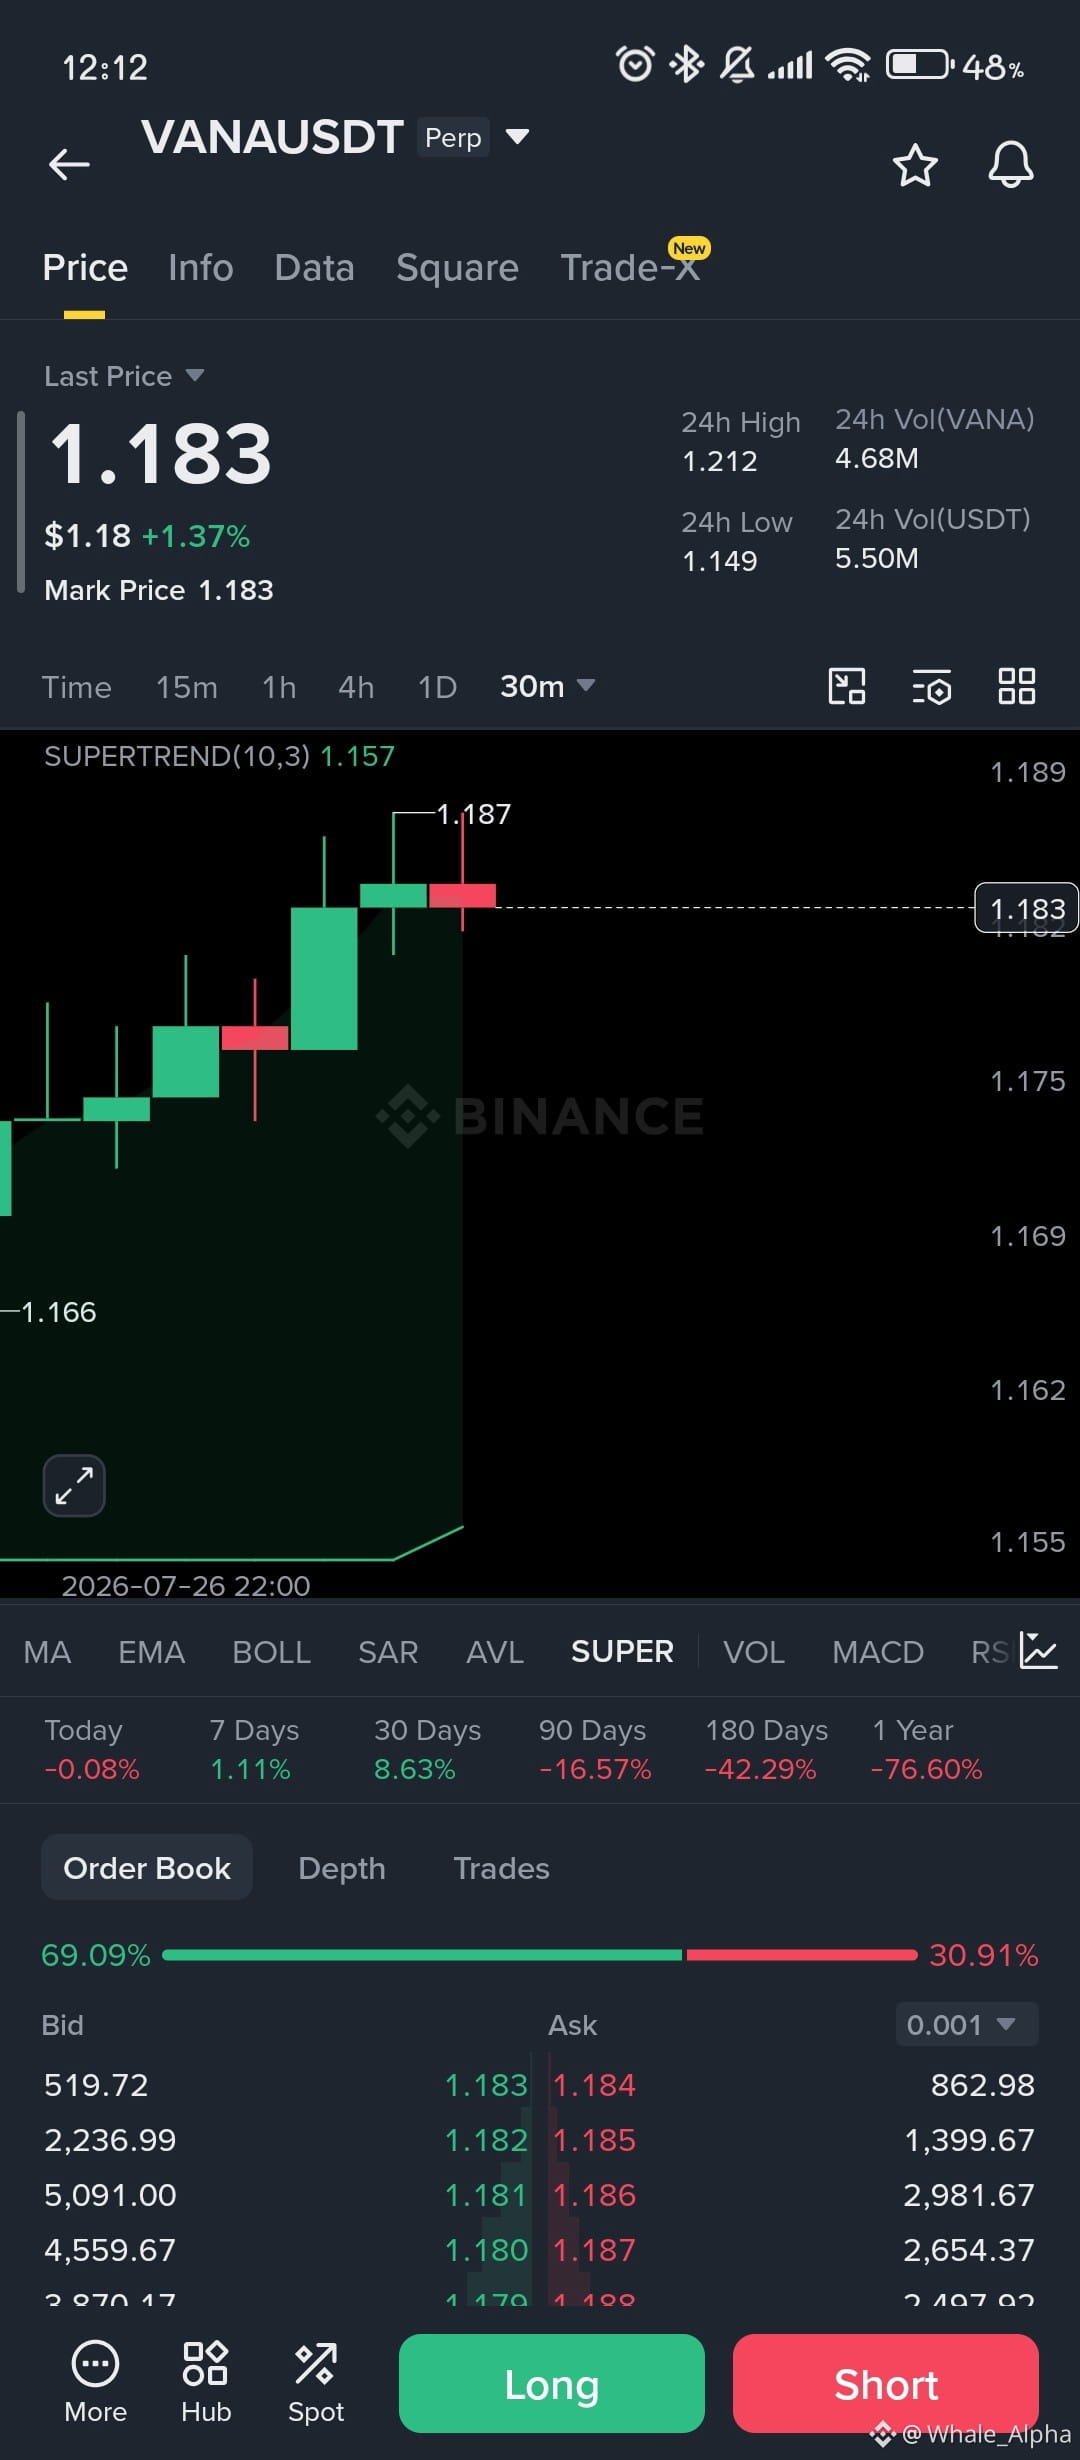Open the chart drawing tools icon
Screen dimensions: 1080x2460
click(x=847, y=686)
